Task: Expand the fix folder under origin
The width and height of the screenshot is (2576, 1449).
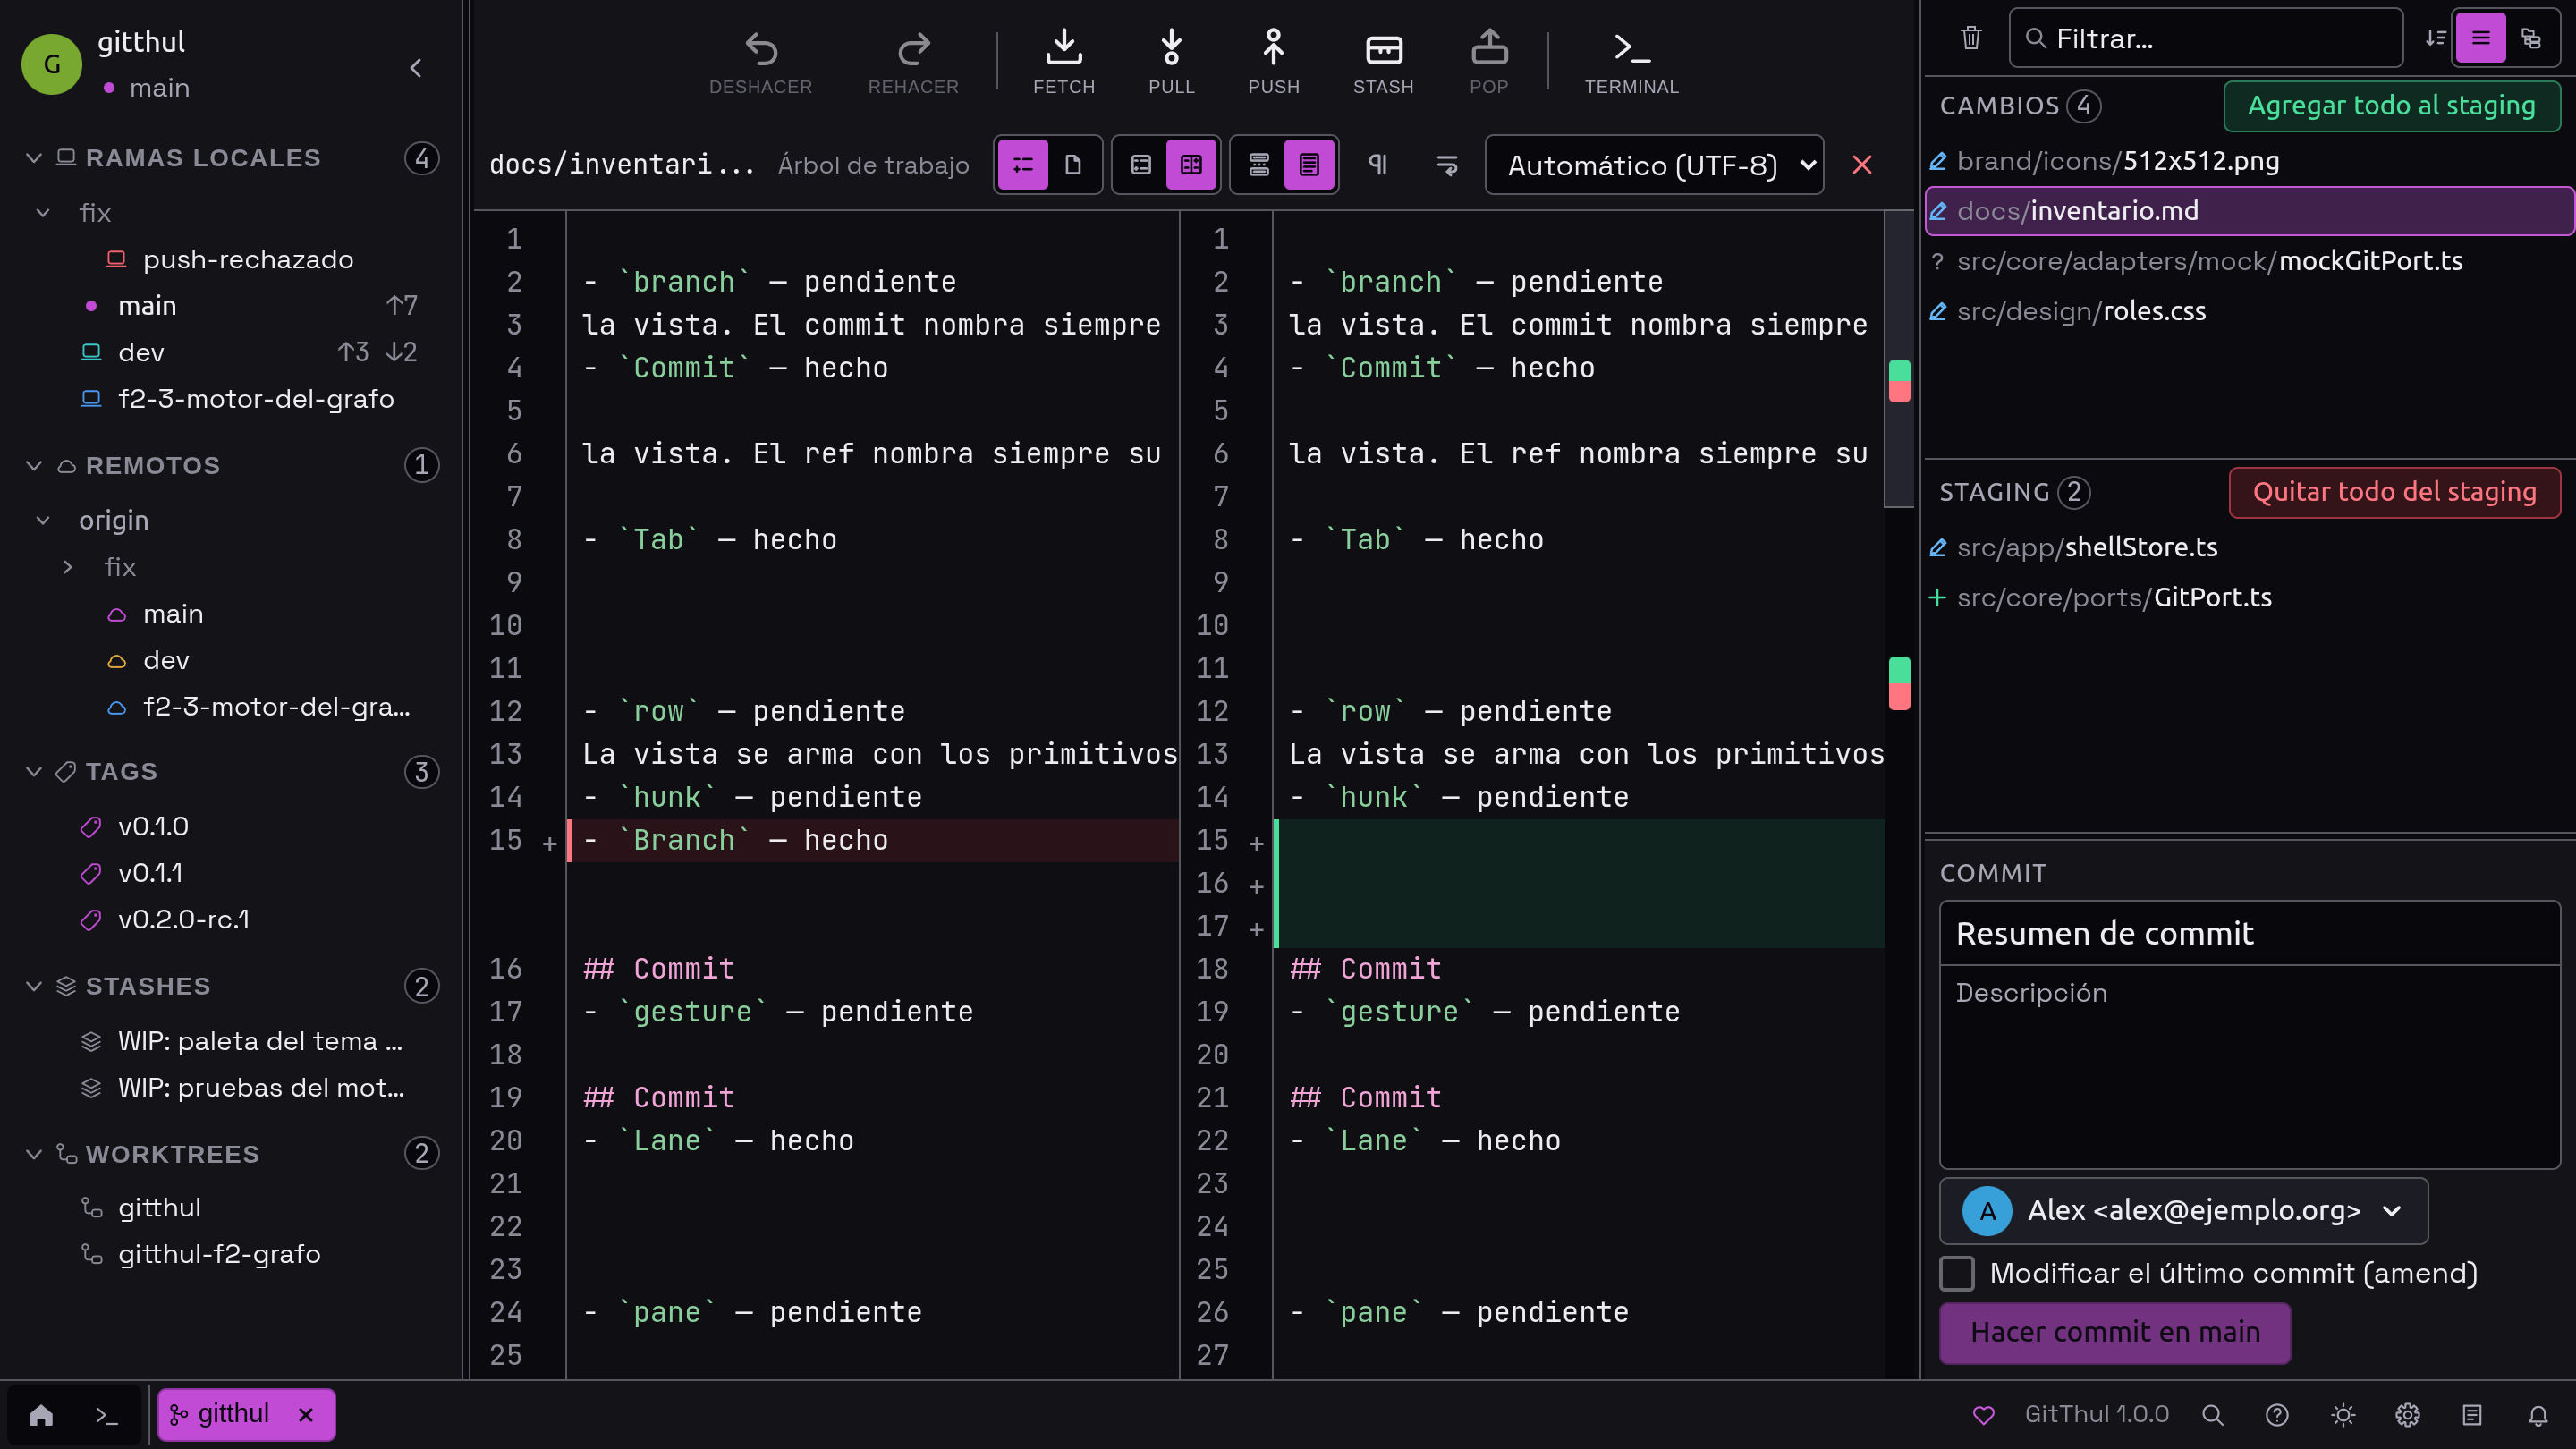Action: [68, 567]
